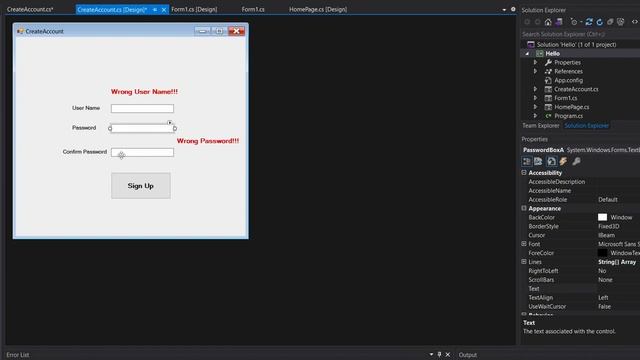The height and width of the screenshot is (360, 640).
Task: Click the Back arrow in Solution Explorer toolbar
Action: tap(527, 22)
